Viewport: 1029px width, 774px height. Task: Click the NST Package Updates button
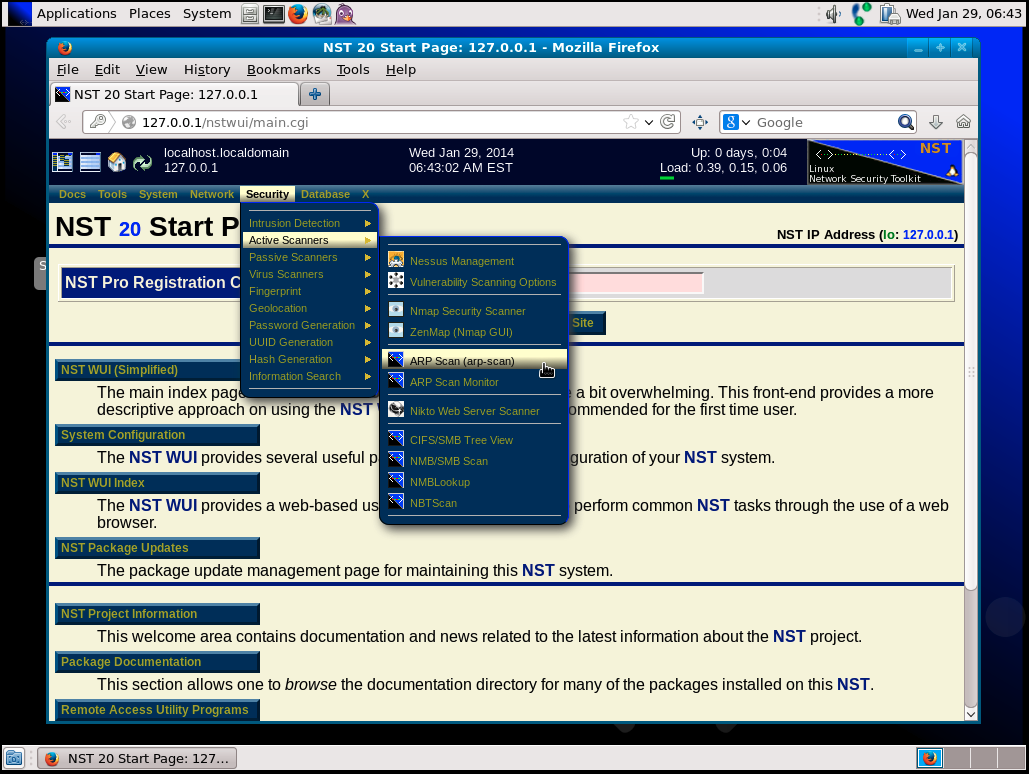[x=158, y=548]
